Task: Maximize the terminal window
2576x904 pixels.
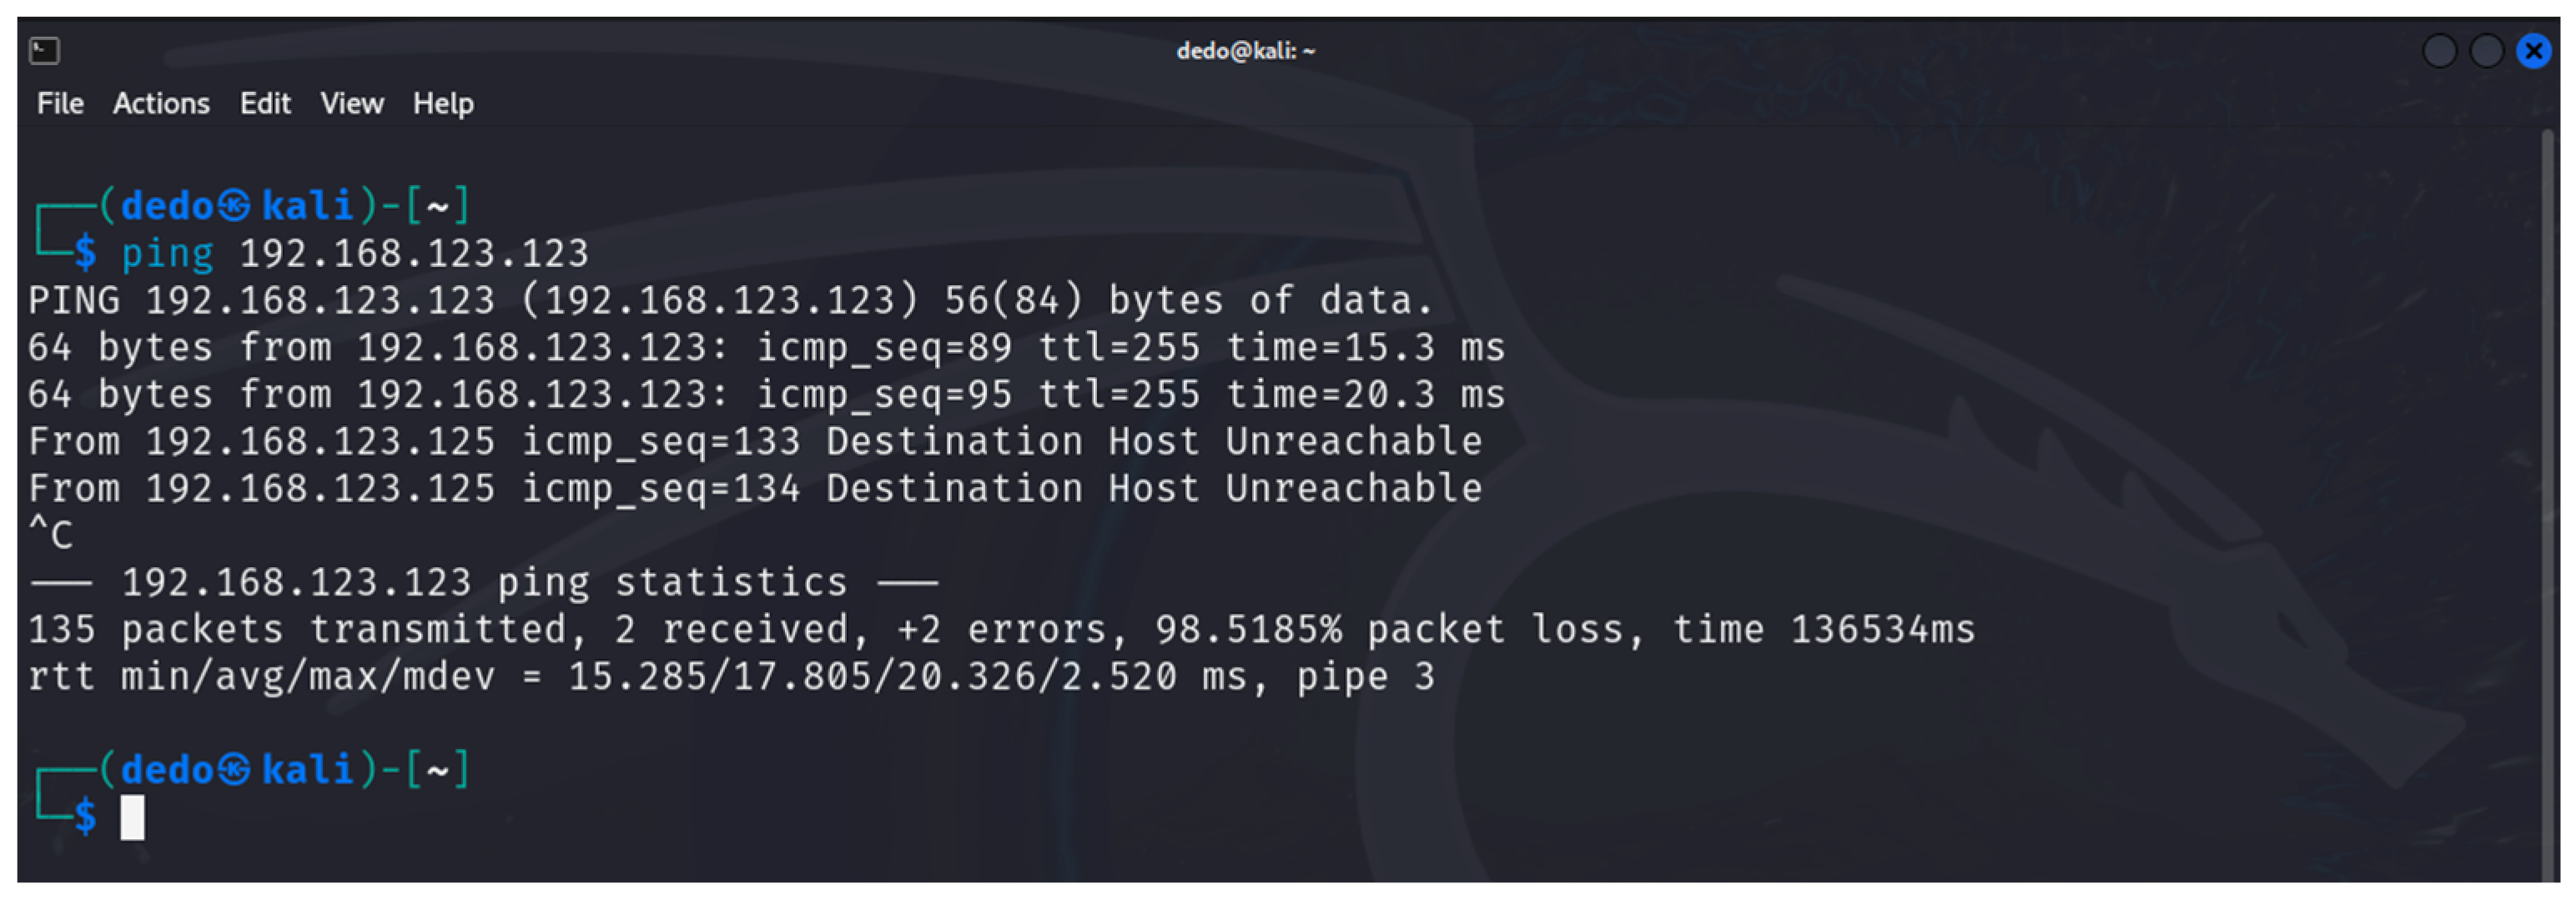Action: 2486,50
